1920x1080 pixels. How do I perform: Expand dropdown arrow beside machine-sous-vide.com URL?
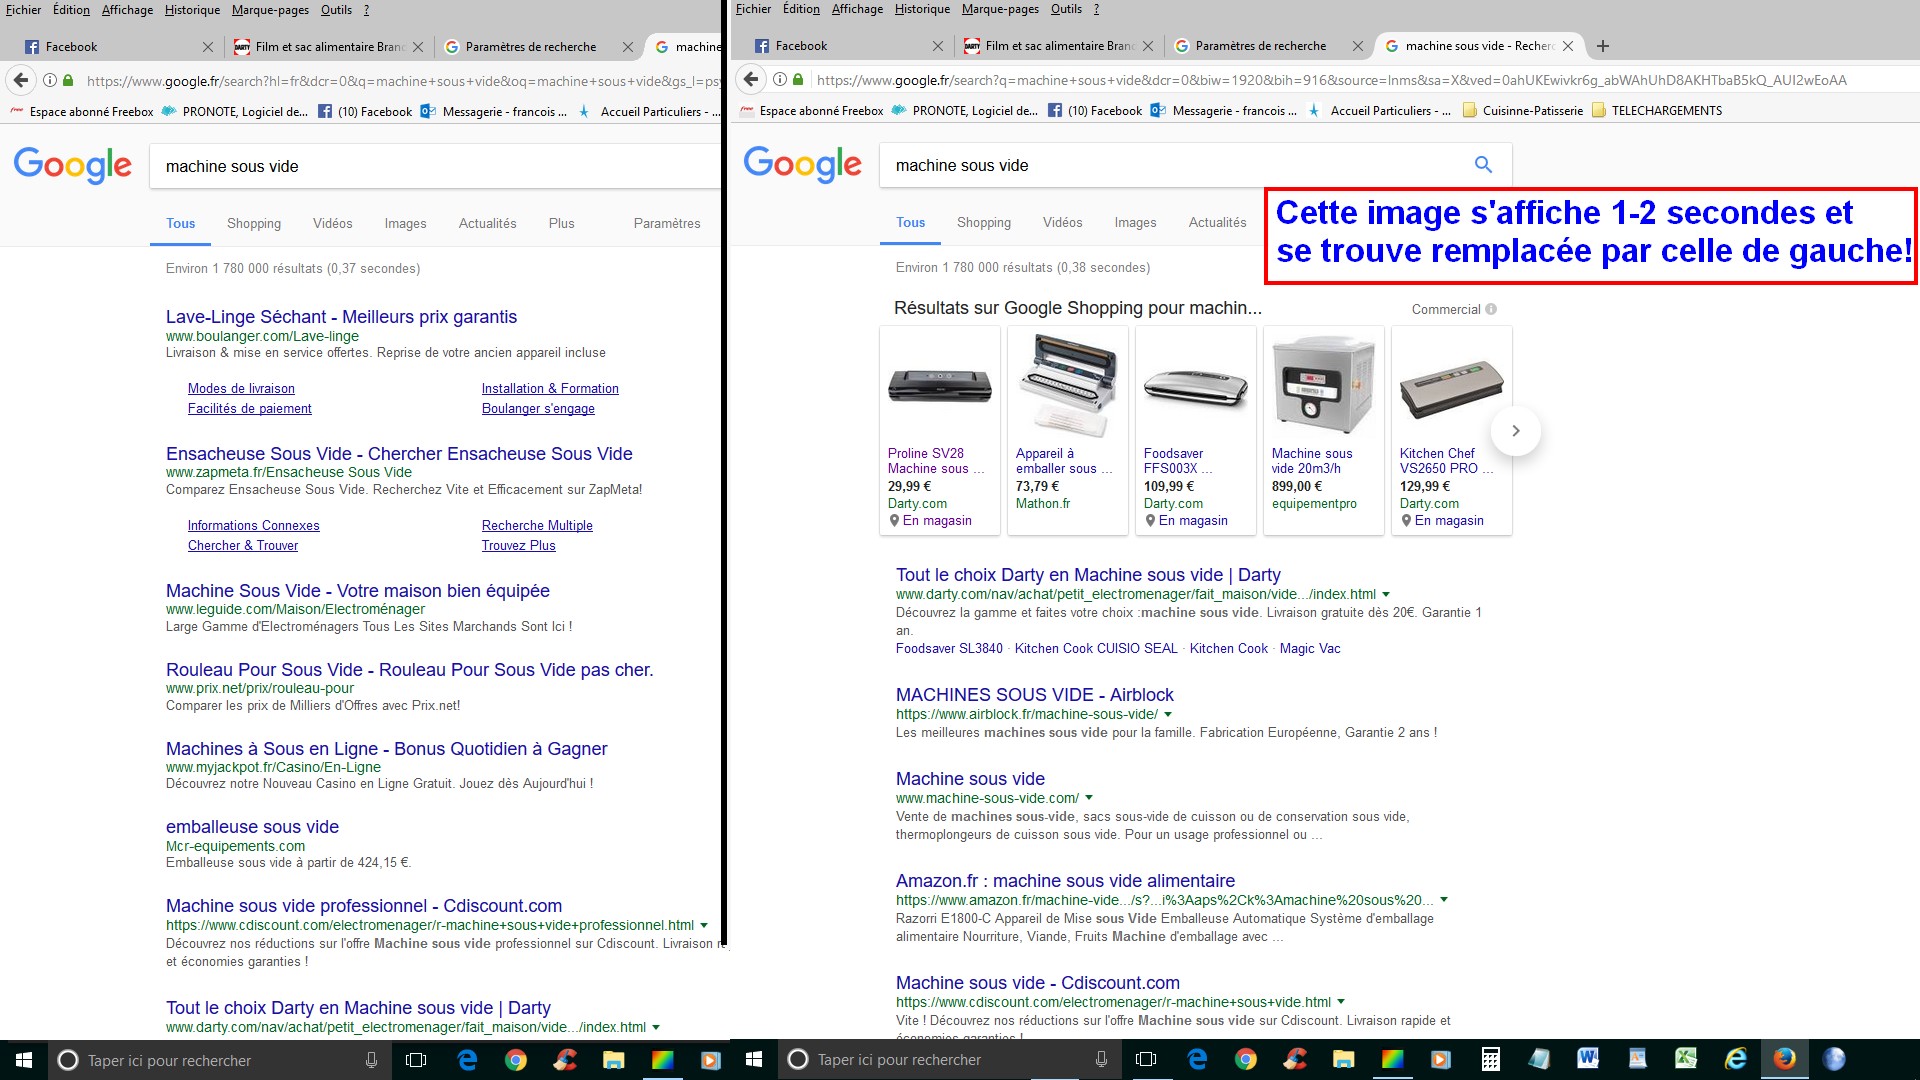1089,798
